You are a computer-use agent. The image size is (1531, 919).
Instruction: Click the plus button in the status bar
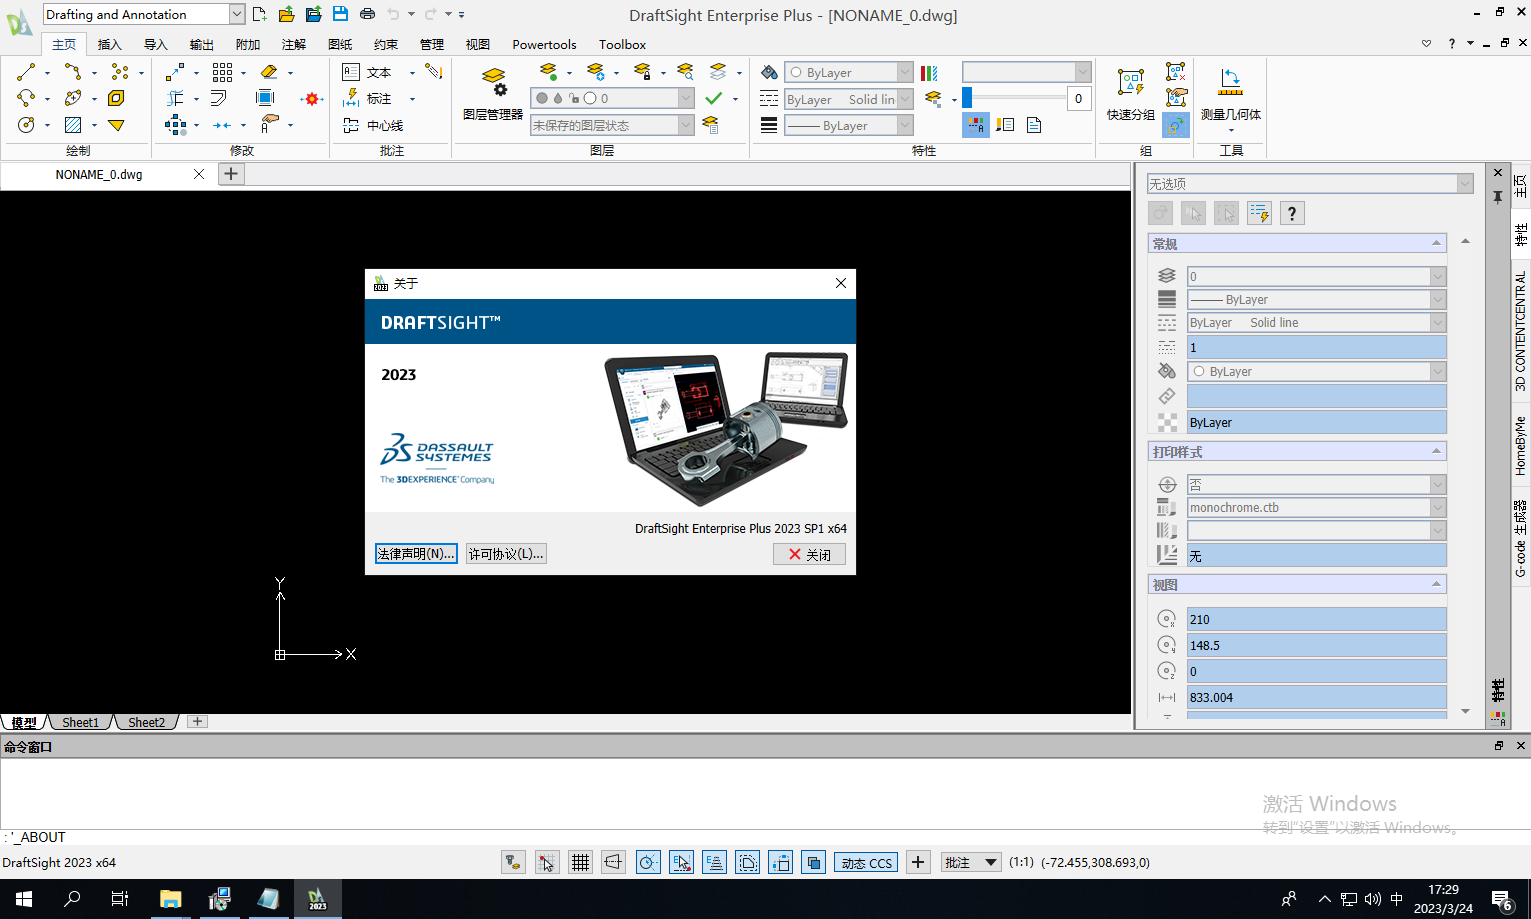pyautogui.click(x=918, y=862)
